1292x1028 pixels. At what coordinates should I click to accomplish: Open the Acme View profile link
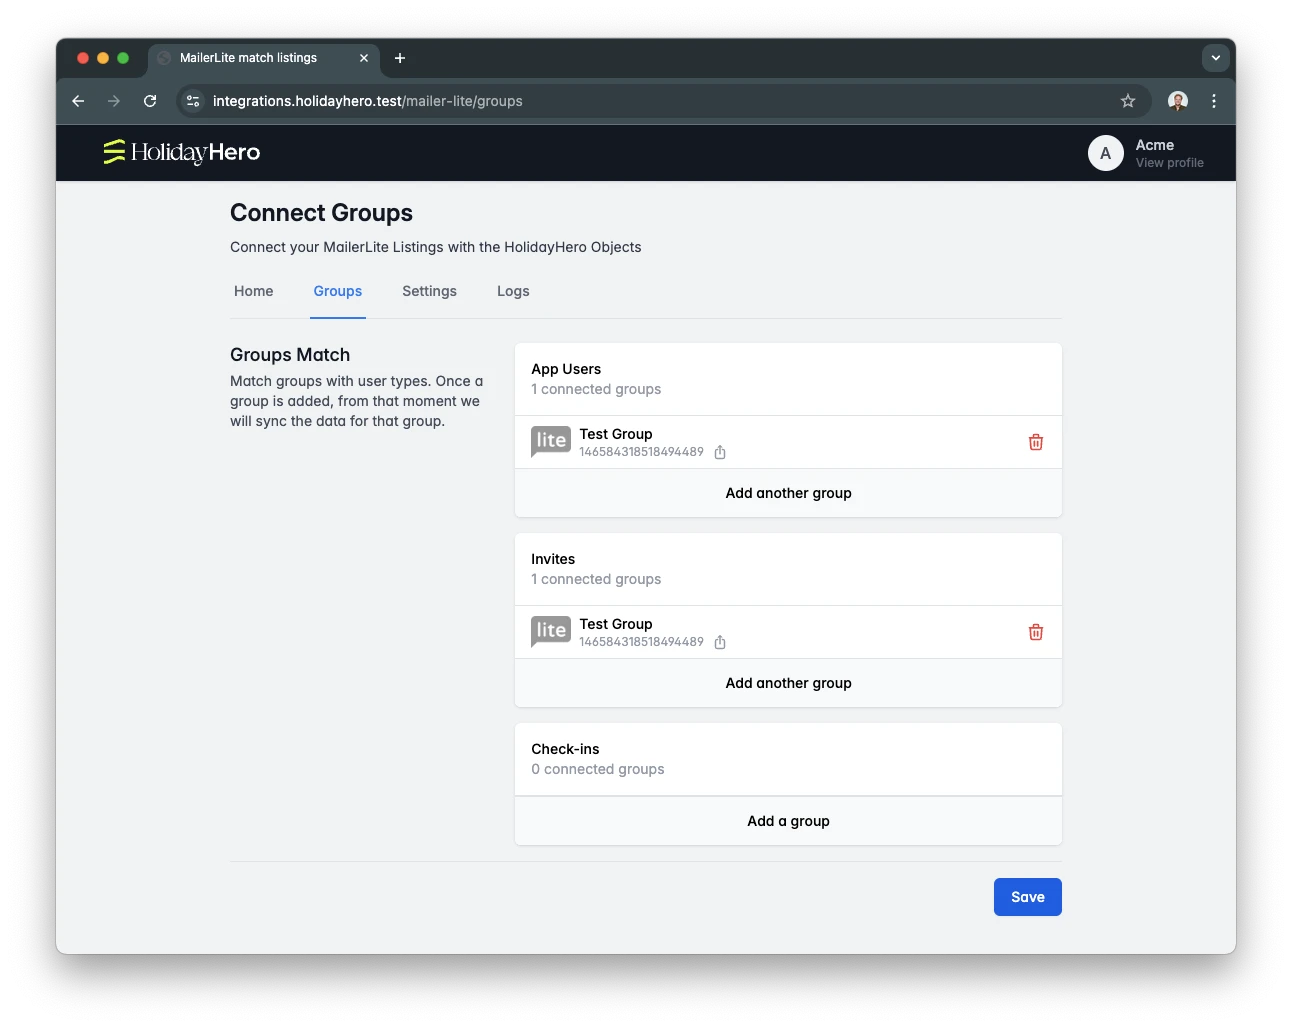point(1168,163)
